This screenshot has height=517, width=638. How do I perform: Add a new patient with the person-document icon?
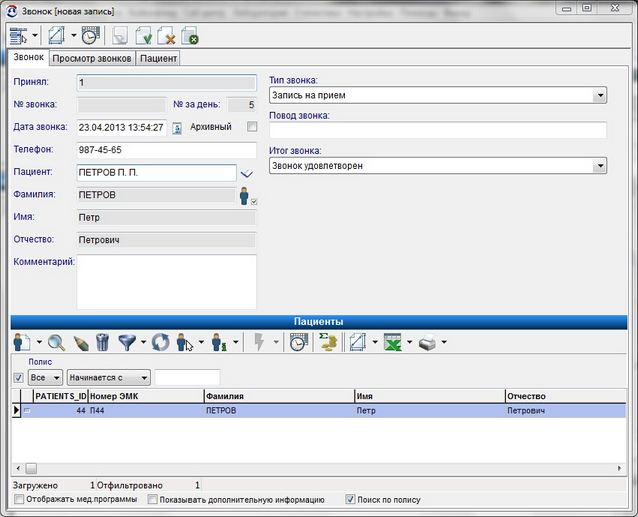pos(22,342)
